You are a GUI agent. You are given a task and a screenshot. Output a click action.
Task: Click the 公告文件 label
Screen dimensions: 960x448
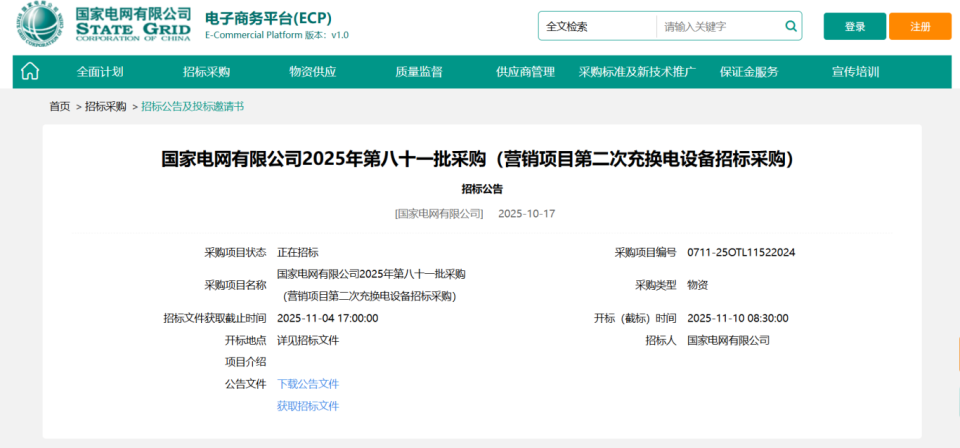[x=246, y=384]
